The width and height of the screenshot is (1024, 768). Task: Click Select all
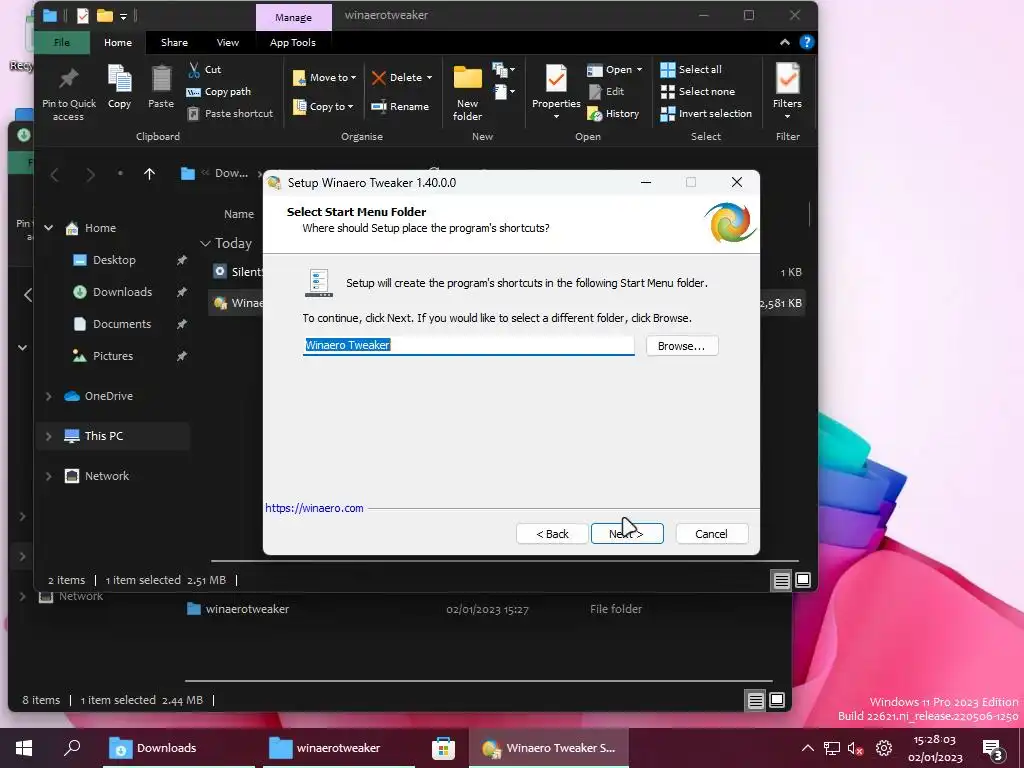point(691,69)
